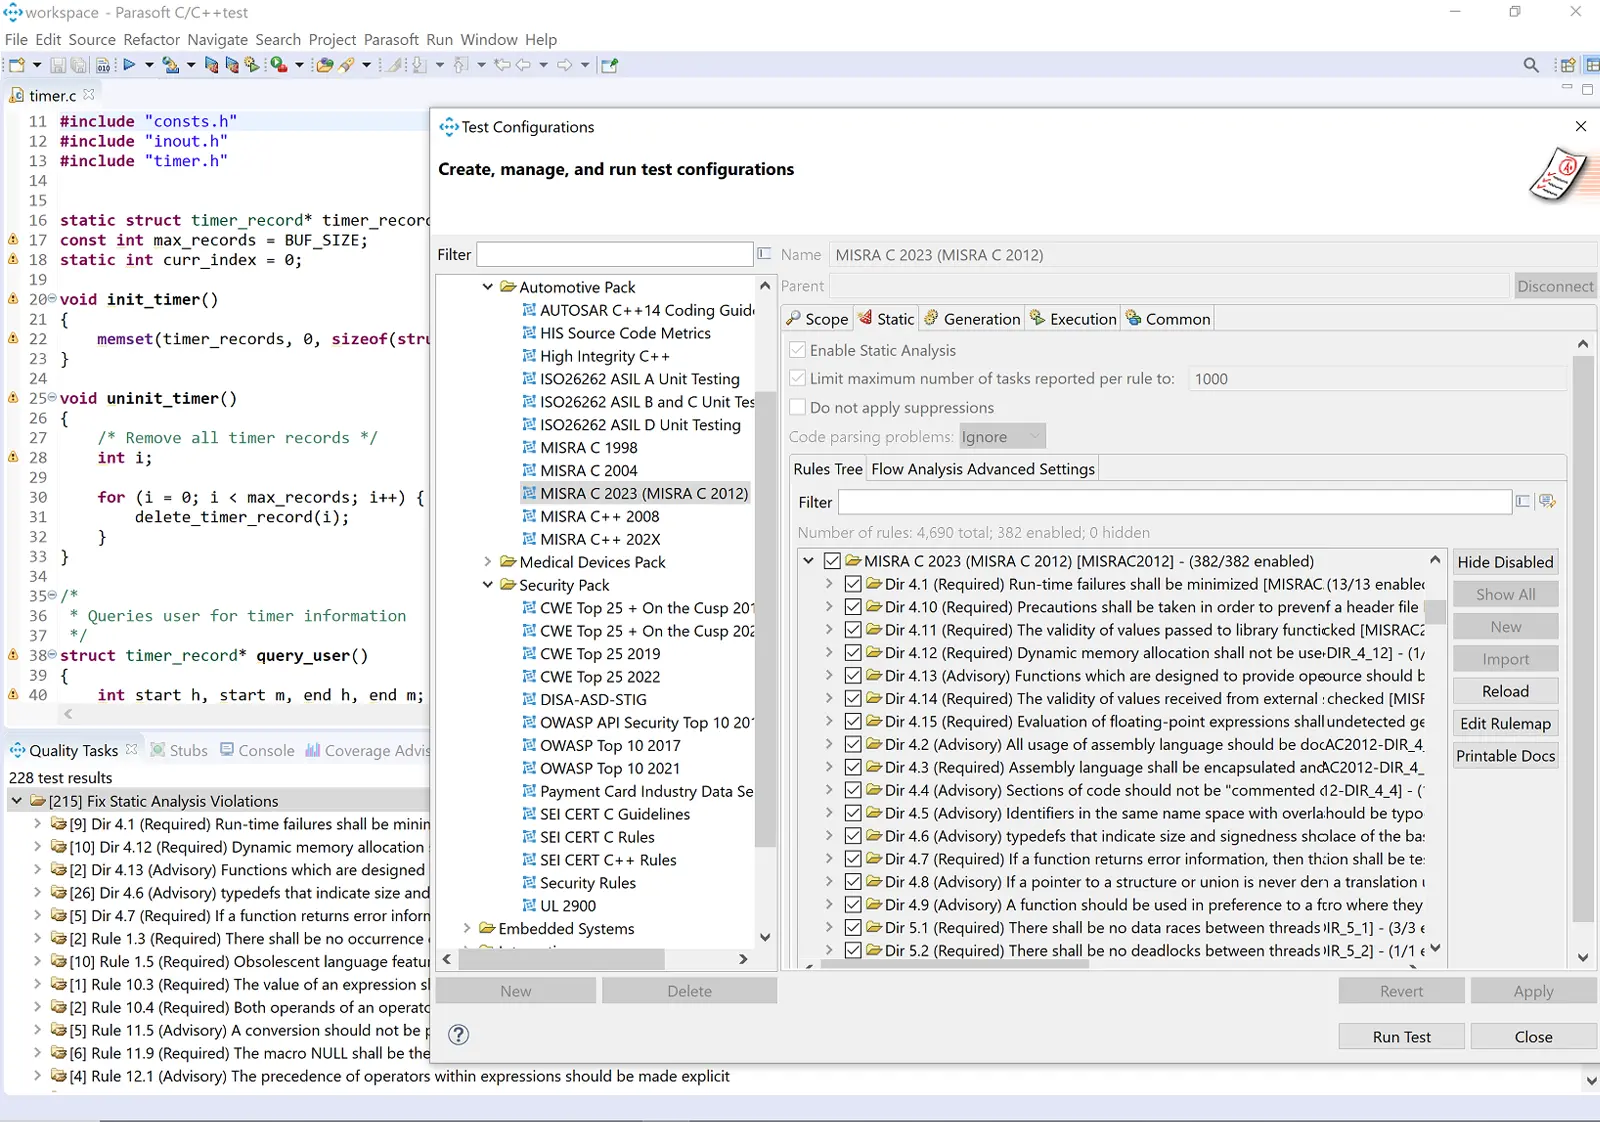
Task: Enable Do not apply suppressions checkbox
Action: pyautogui.click(x=797, y=408)
